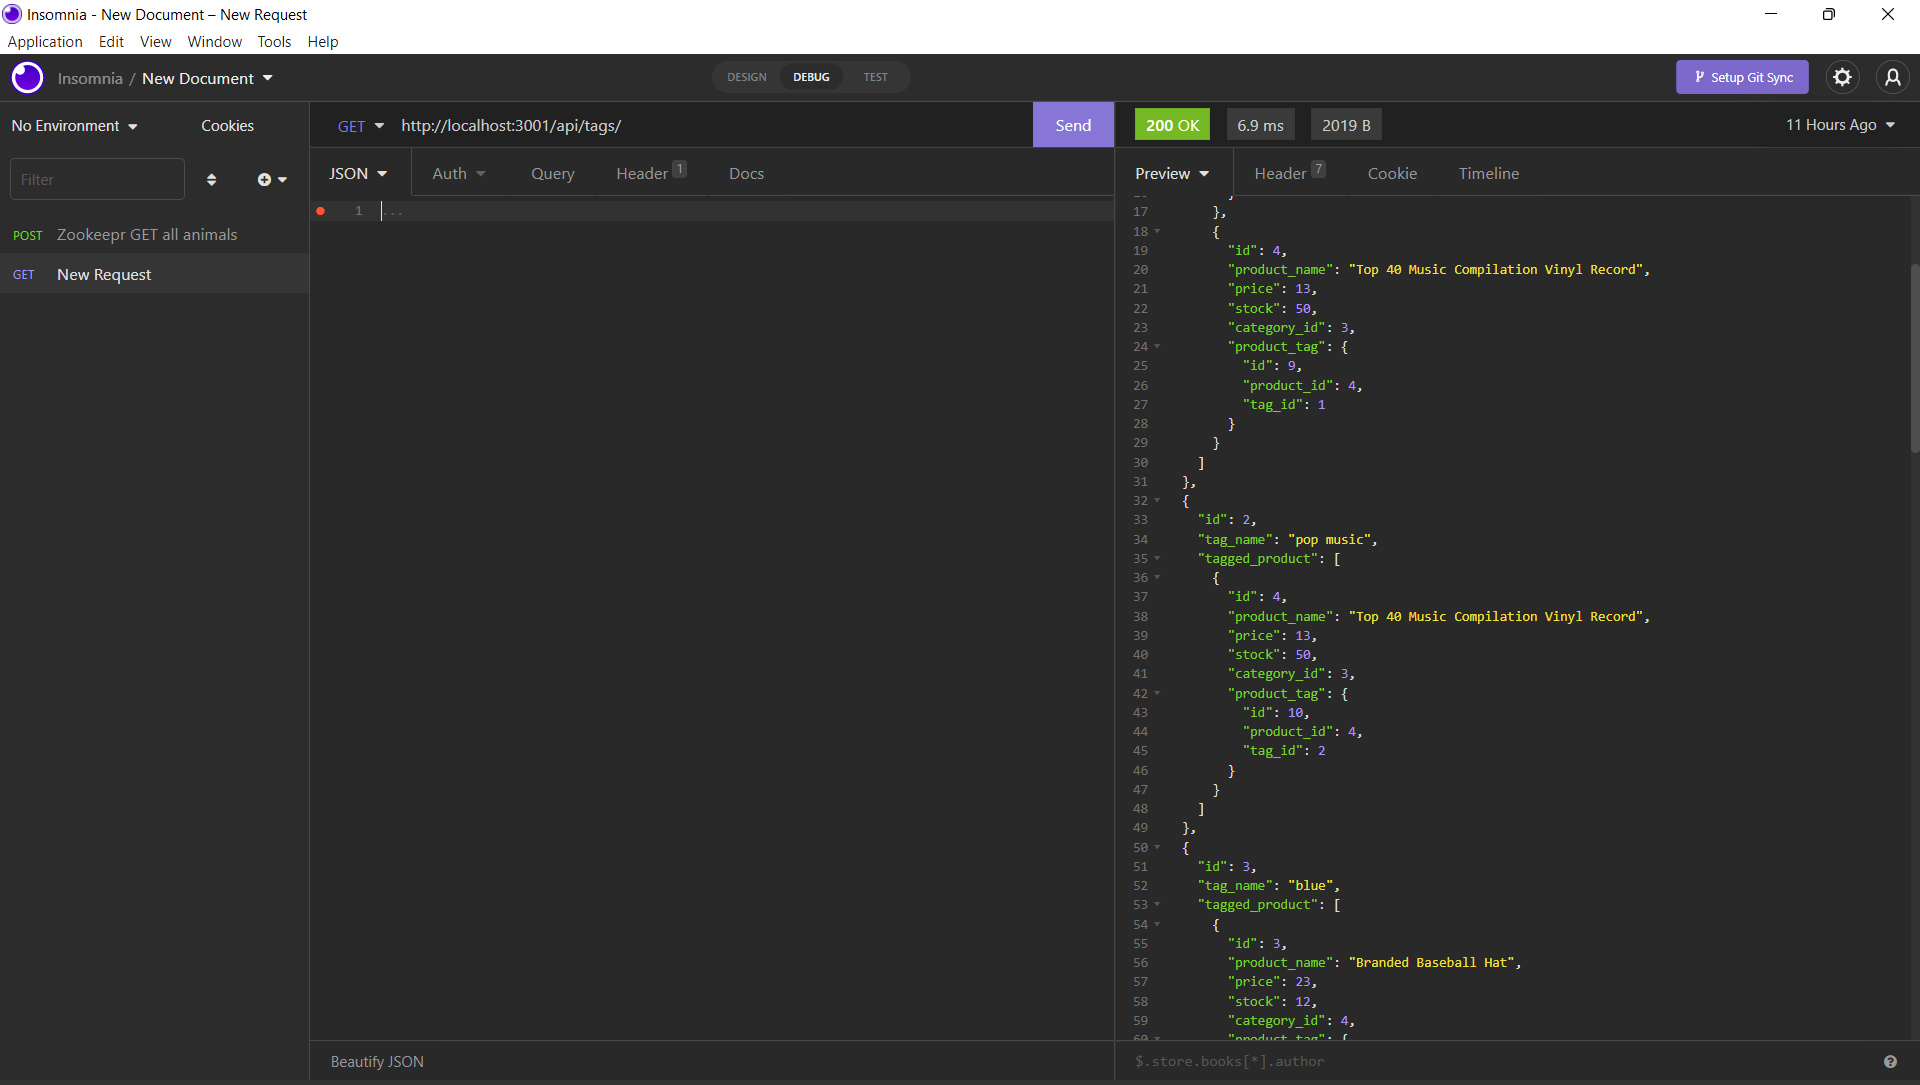Click the Send button
Screen dimensions: 1920x1085
(1072, 124)
